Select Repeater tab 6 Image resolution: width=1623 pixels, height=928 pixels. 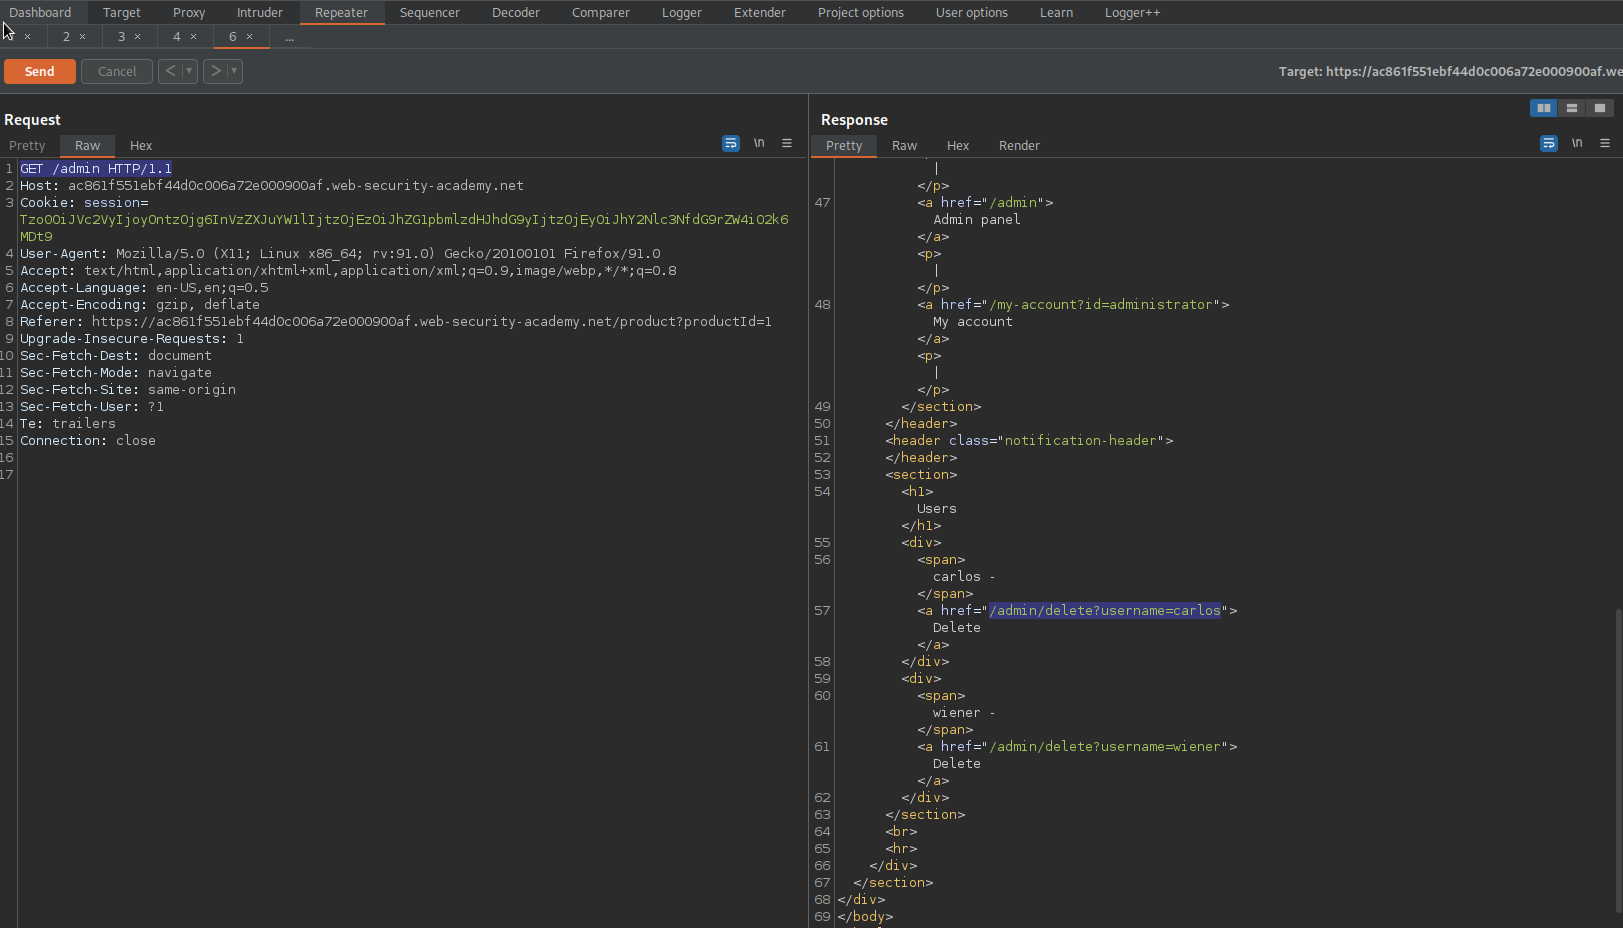tap(232, 37)
